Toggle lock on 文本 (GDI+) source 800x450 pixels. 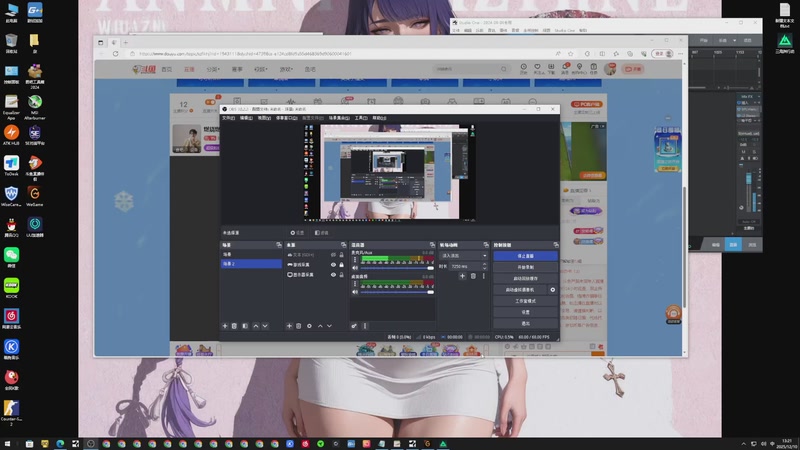click(x=341, y=255)
